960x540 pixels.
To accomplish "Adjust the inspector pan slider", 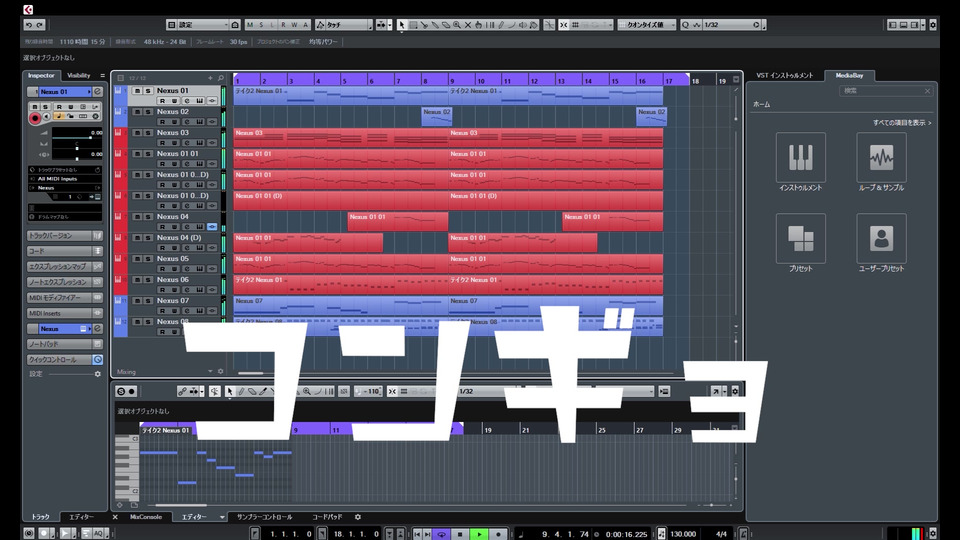I will (x=77, y=149).
